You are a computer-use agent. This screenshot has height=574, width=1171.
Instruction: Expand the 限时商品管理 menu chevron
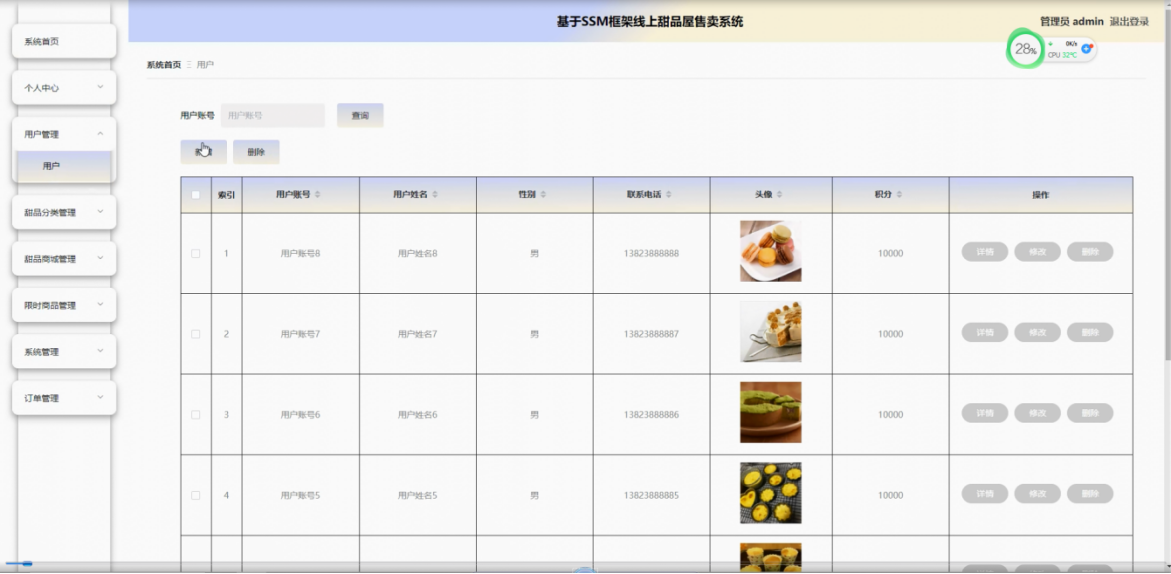[x=100, y=305]
